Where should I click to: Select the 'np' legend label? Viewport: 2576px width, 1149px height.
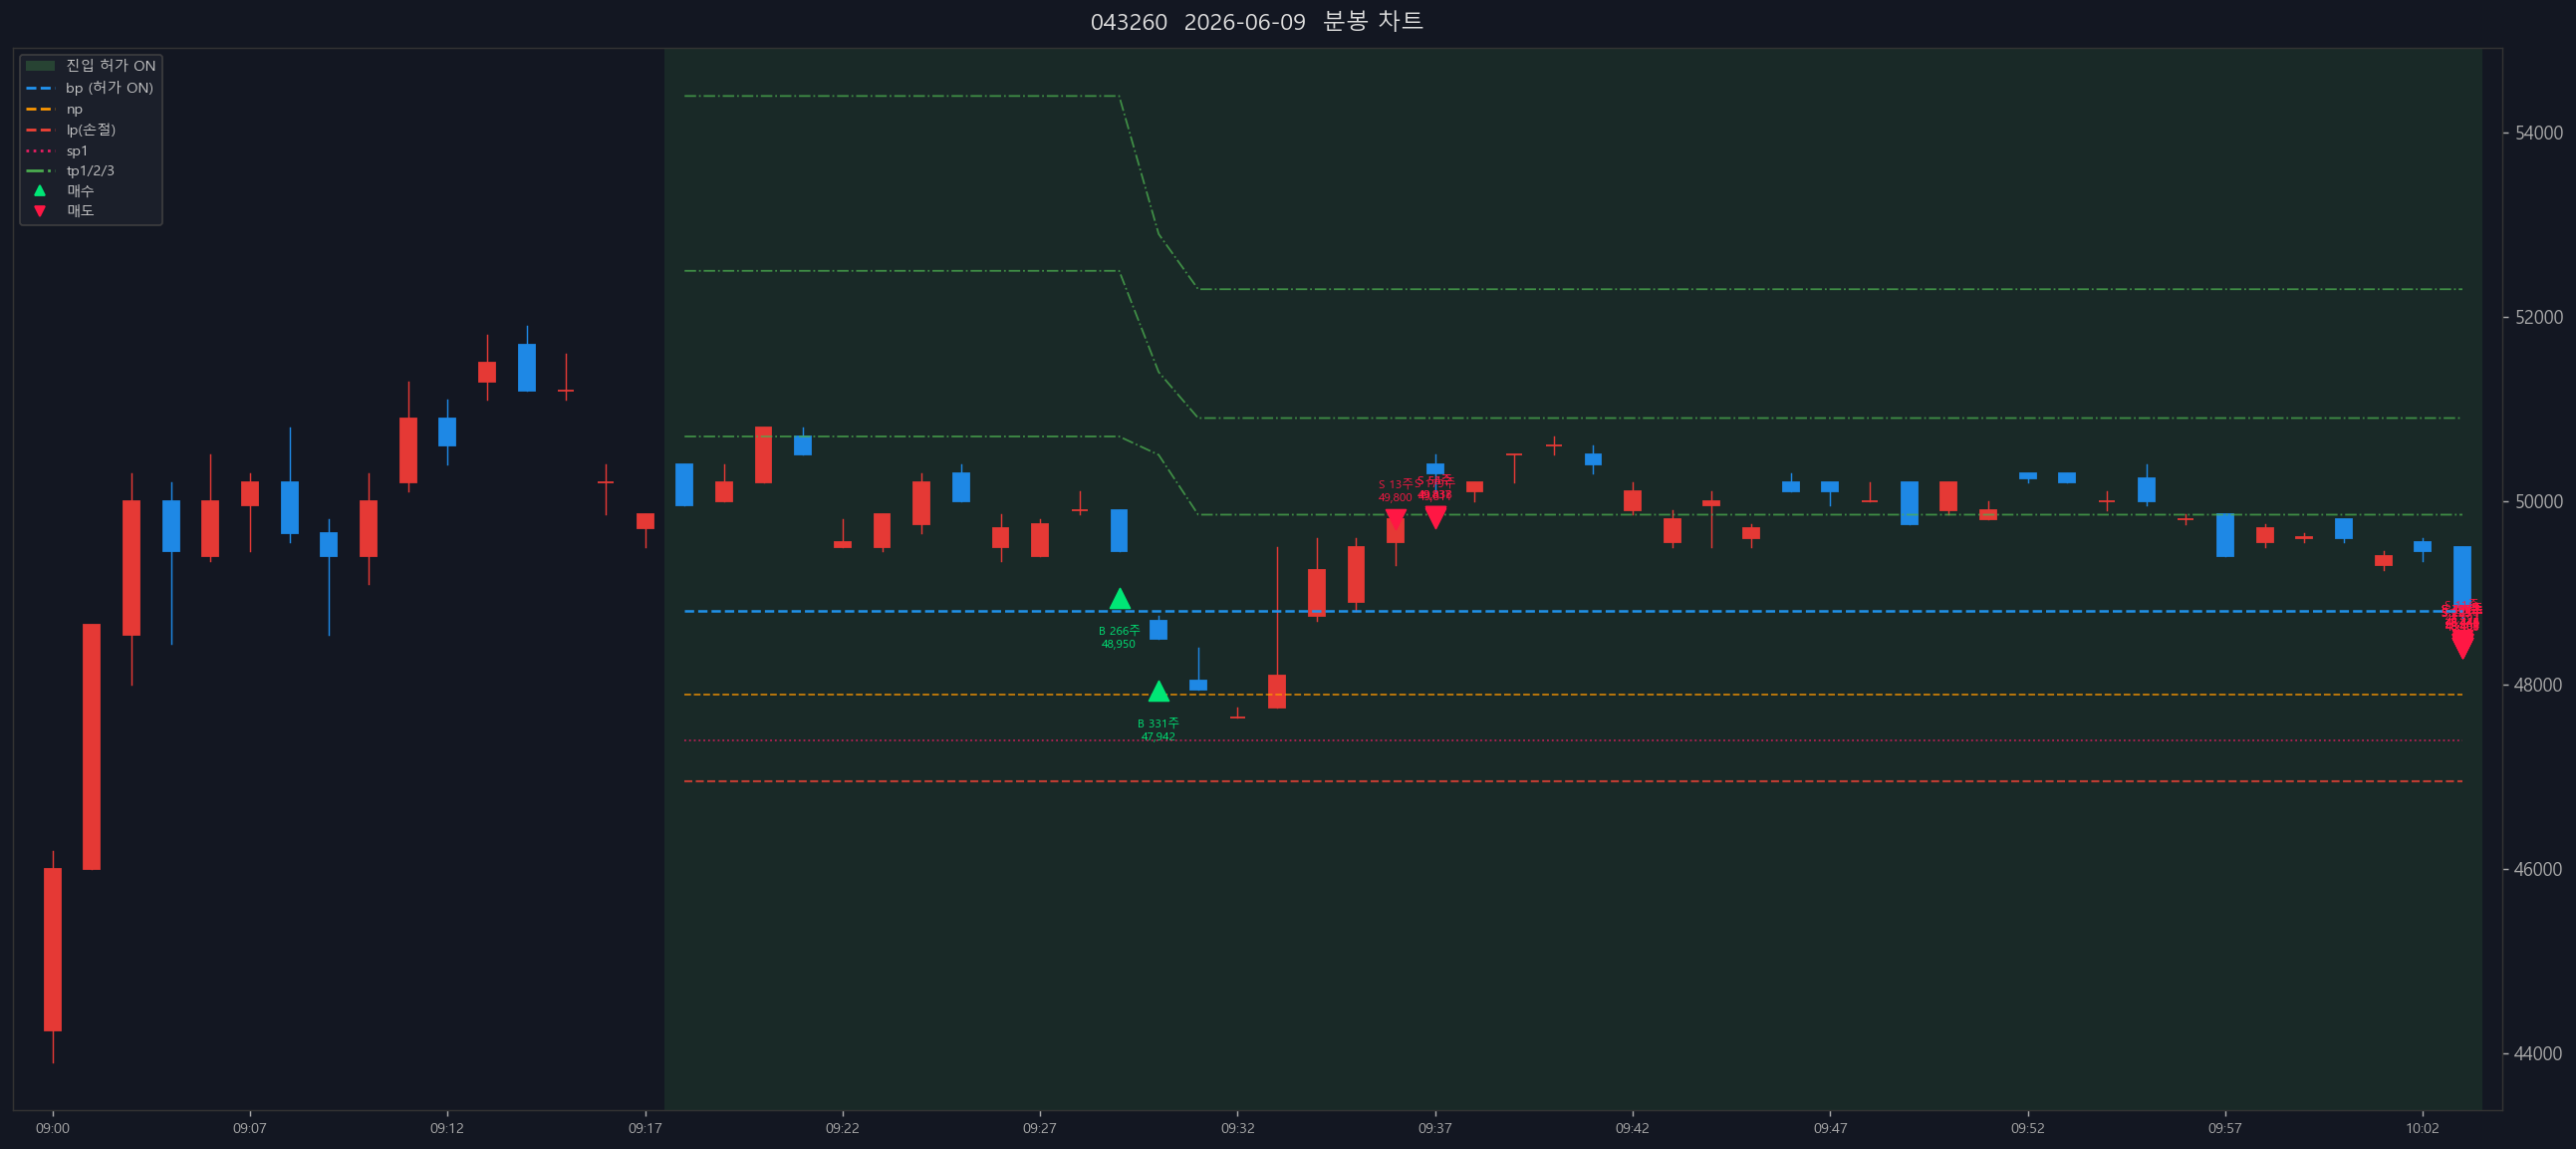(x=74, y=109)
